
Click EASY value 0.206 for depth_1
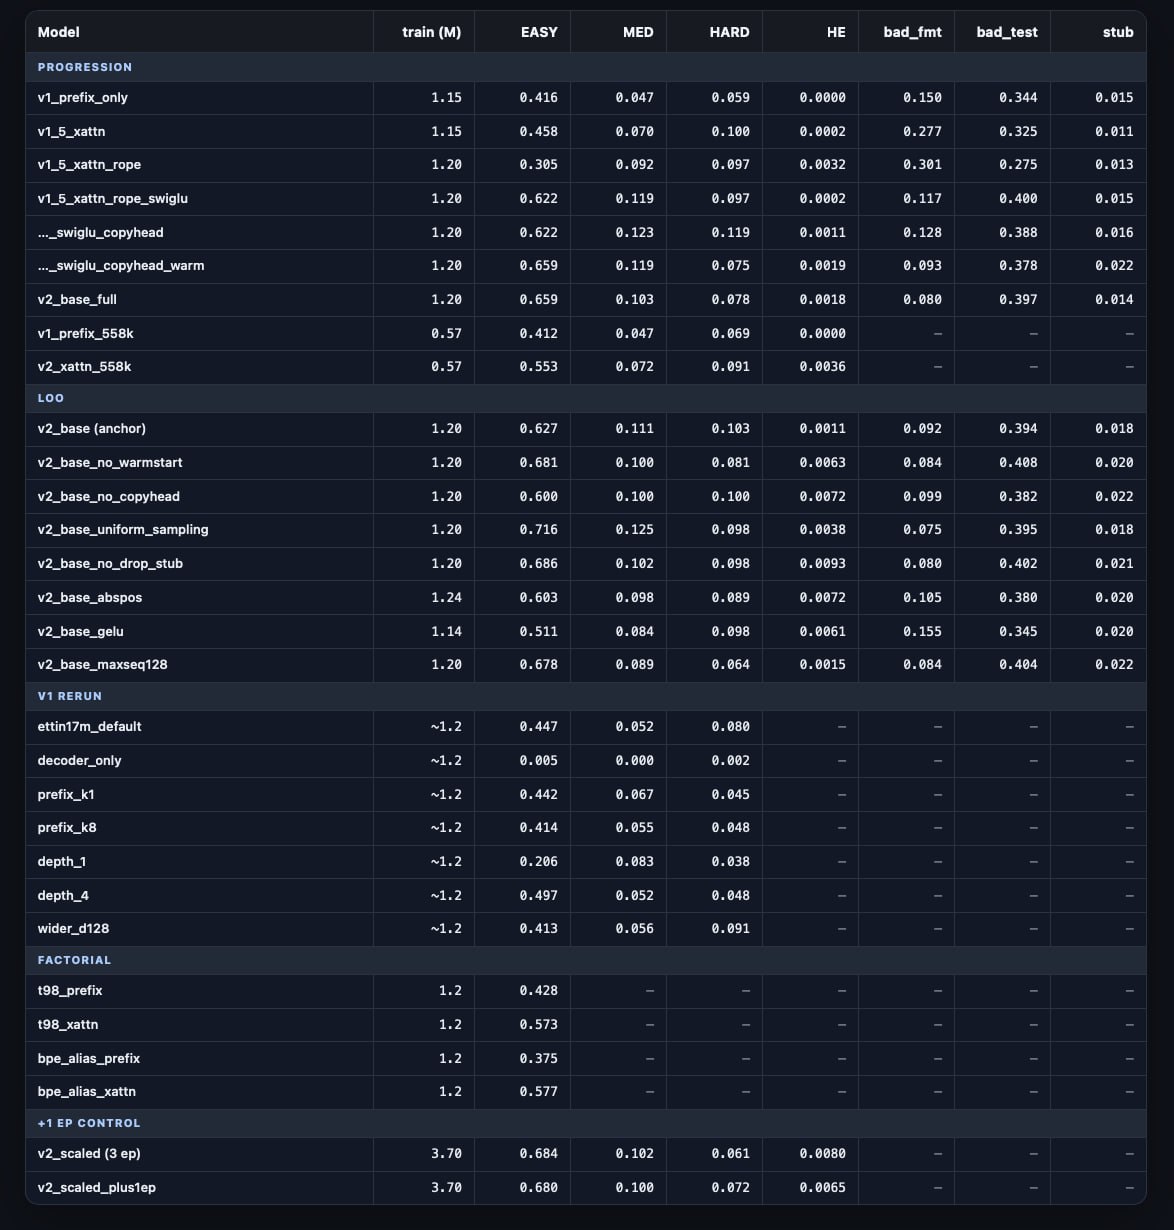(x=539, y=862)
